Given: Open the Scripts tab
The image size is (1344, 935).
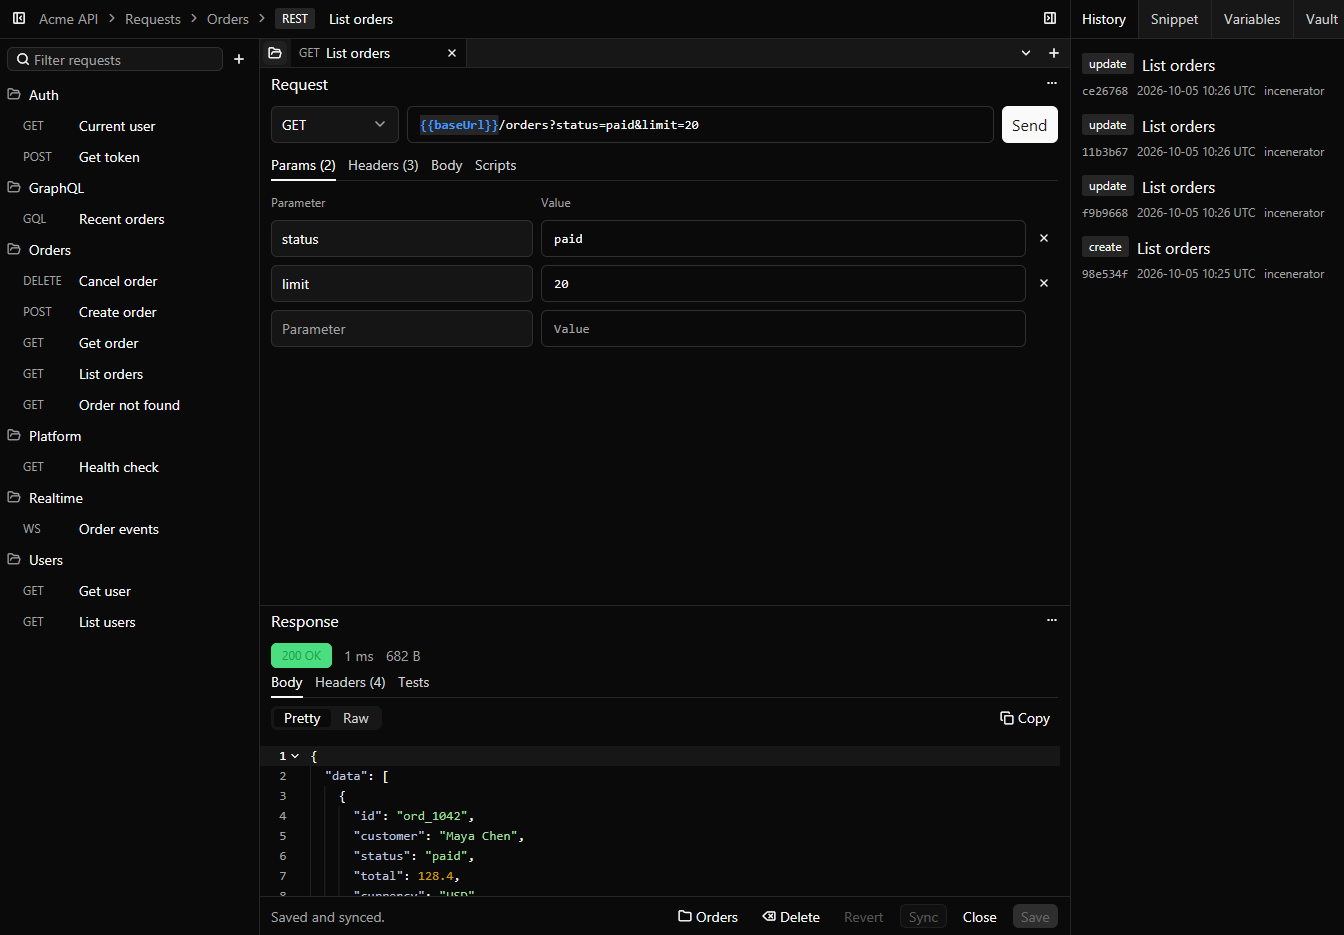Looking at the screenshot, I should coord(495,165).
